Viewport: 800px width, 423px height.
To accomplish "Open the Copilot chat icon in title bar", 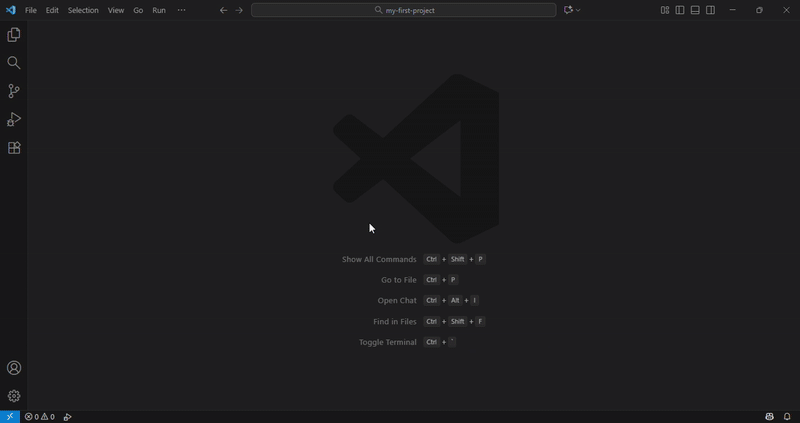I will coord(568,10).
